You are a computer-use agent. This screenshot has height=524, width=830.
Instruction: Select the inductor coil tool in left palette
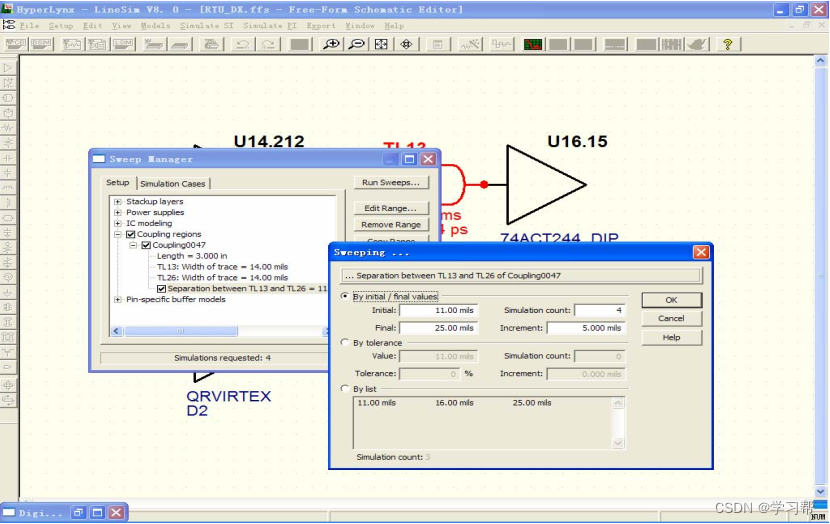point(8,187)
